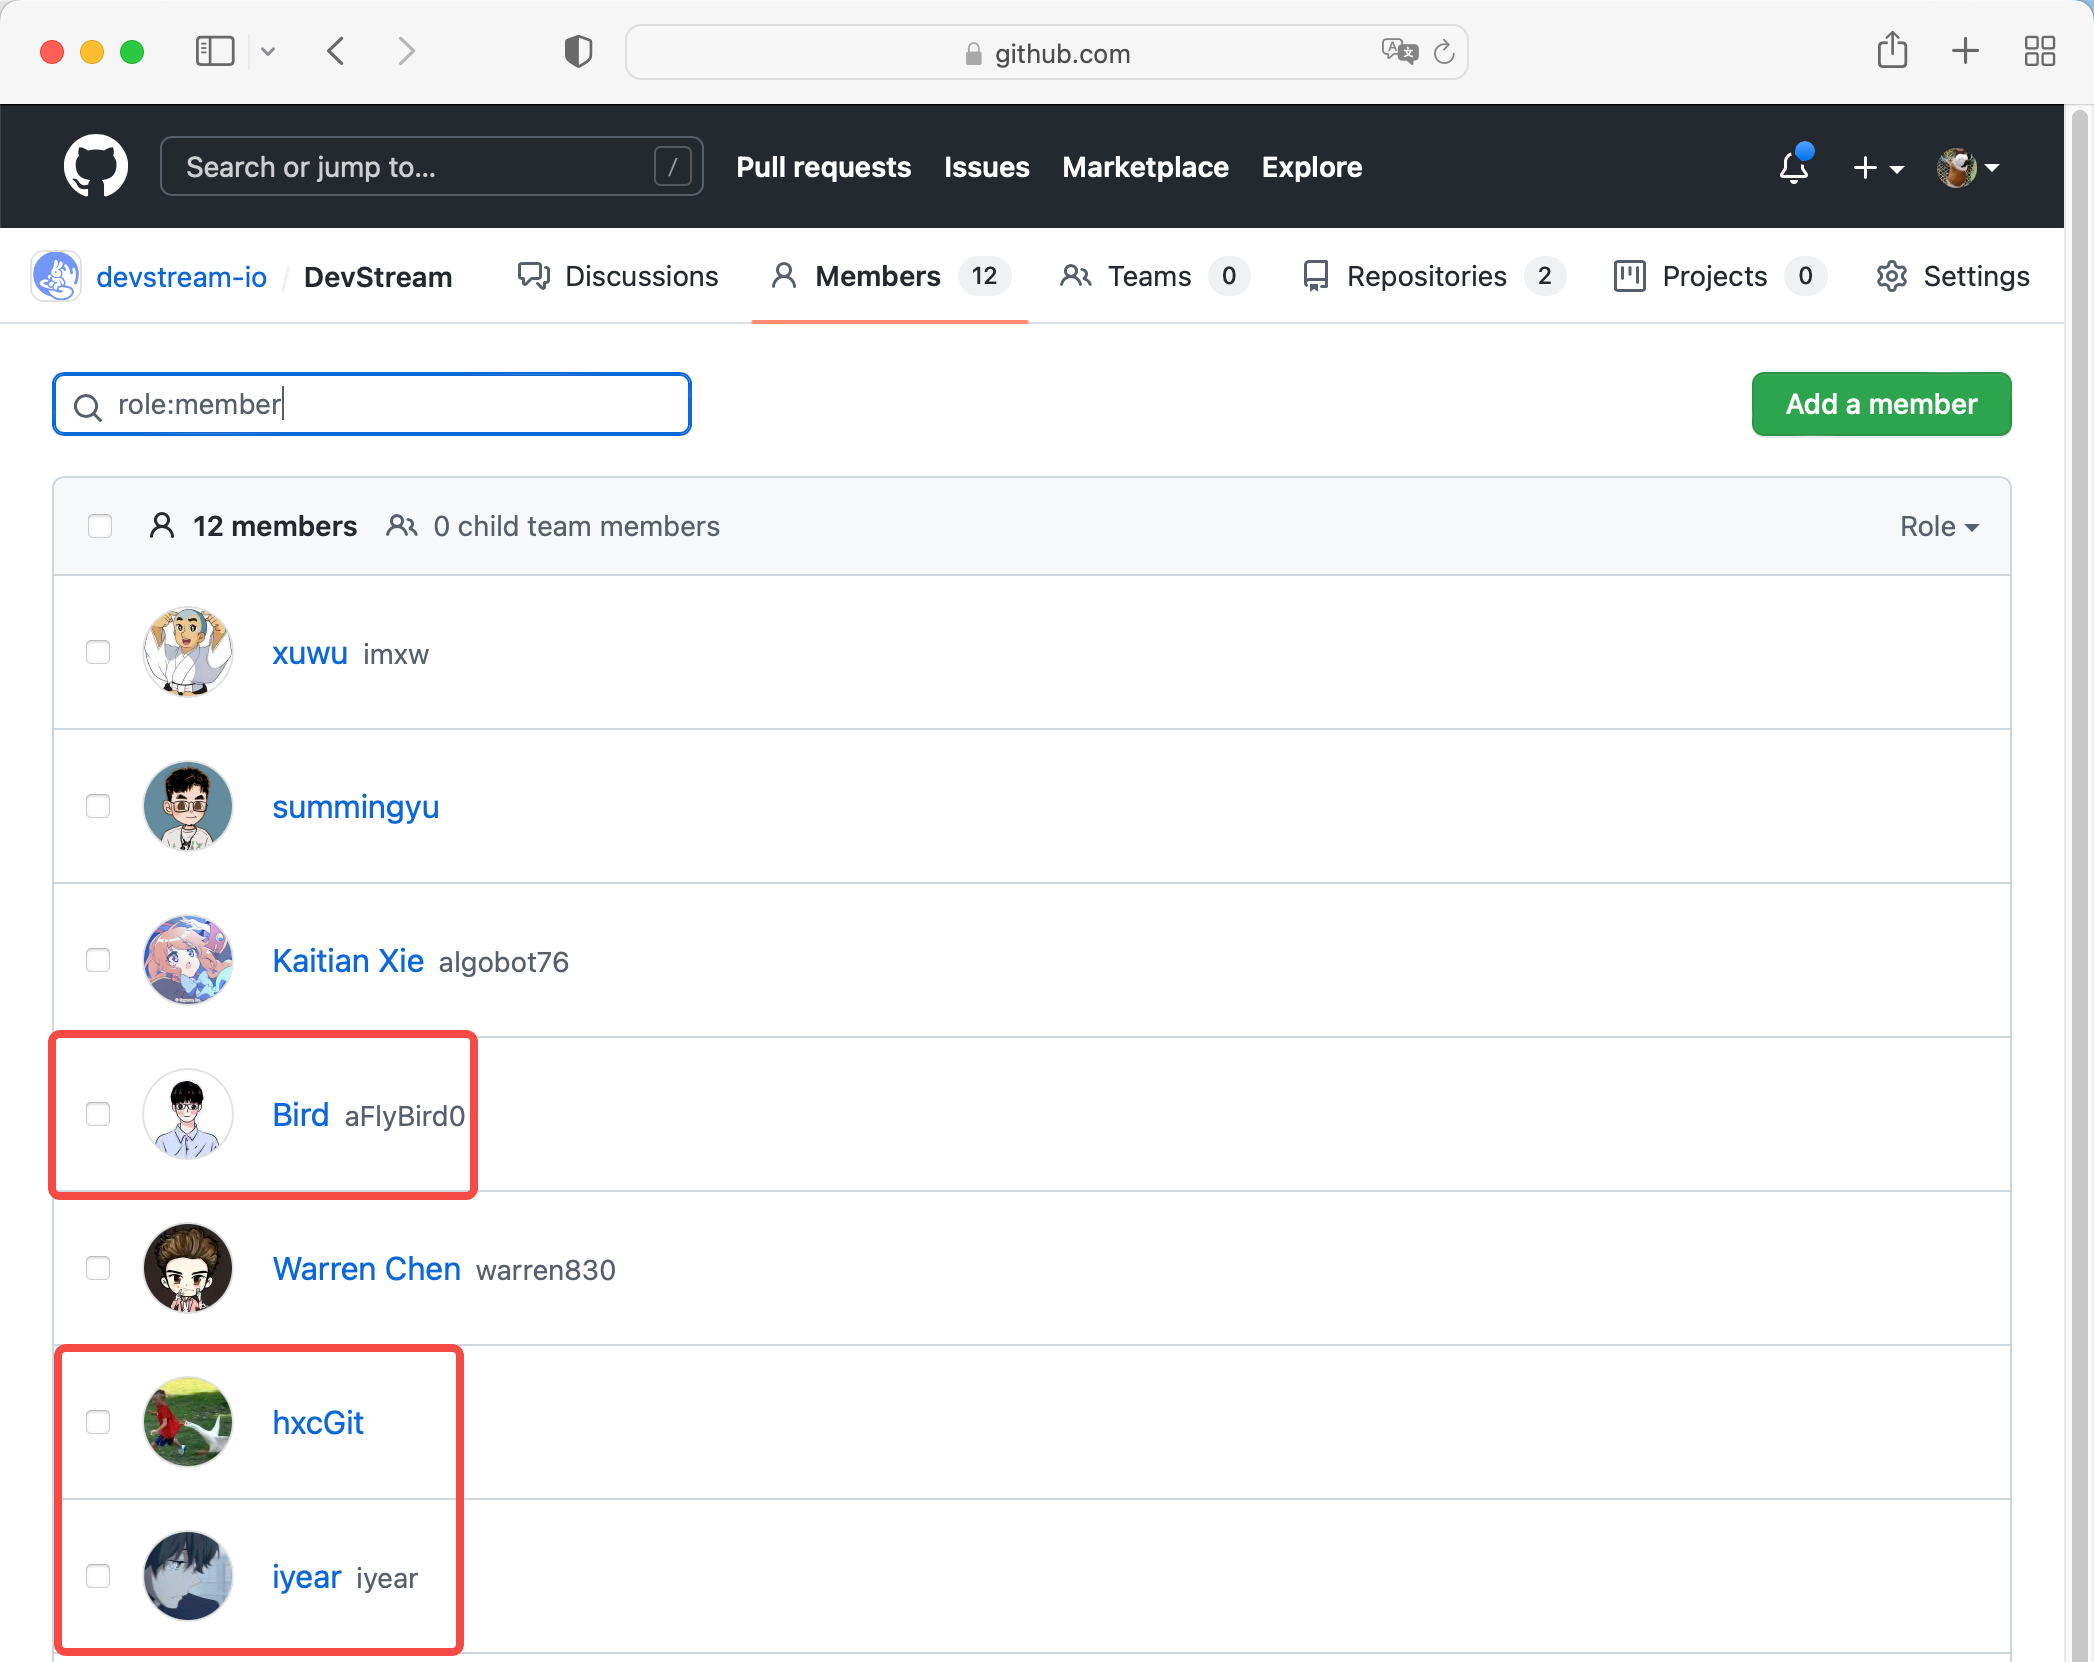Open Safari tab overview grid
This screenshot has height=1662, width=2094.
2039,51
